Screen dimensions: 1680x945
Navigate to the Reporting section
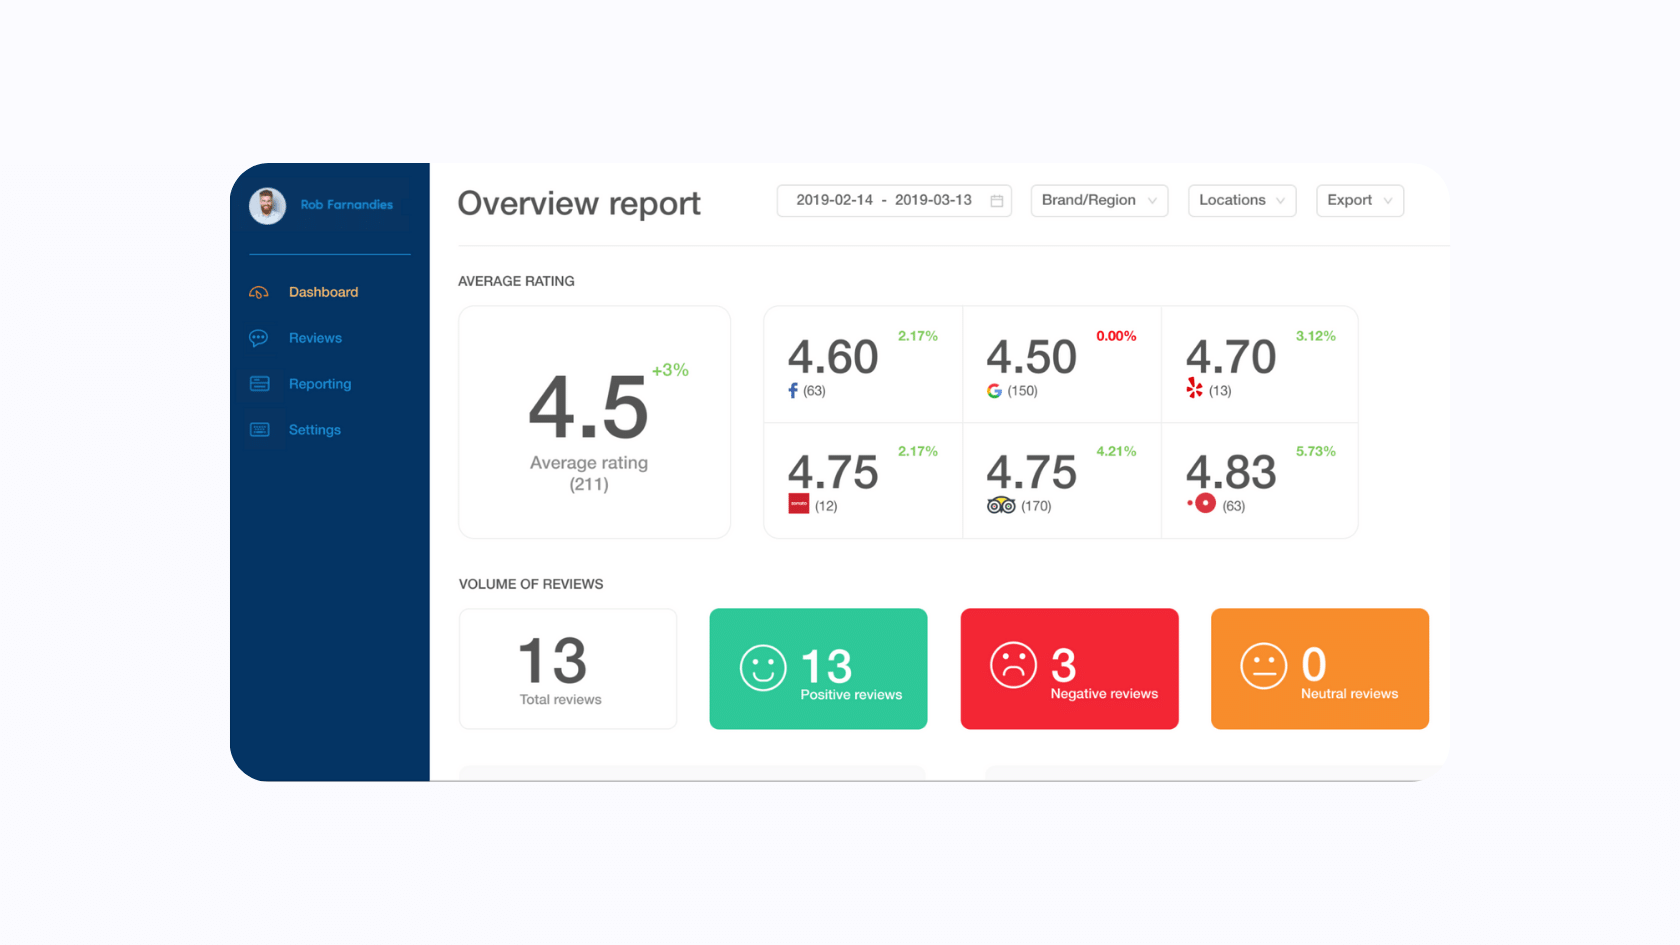319,383
